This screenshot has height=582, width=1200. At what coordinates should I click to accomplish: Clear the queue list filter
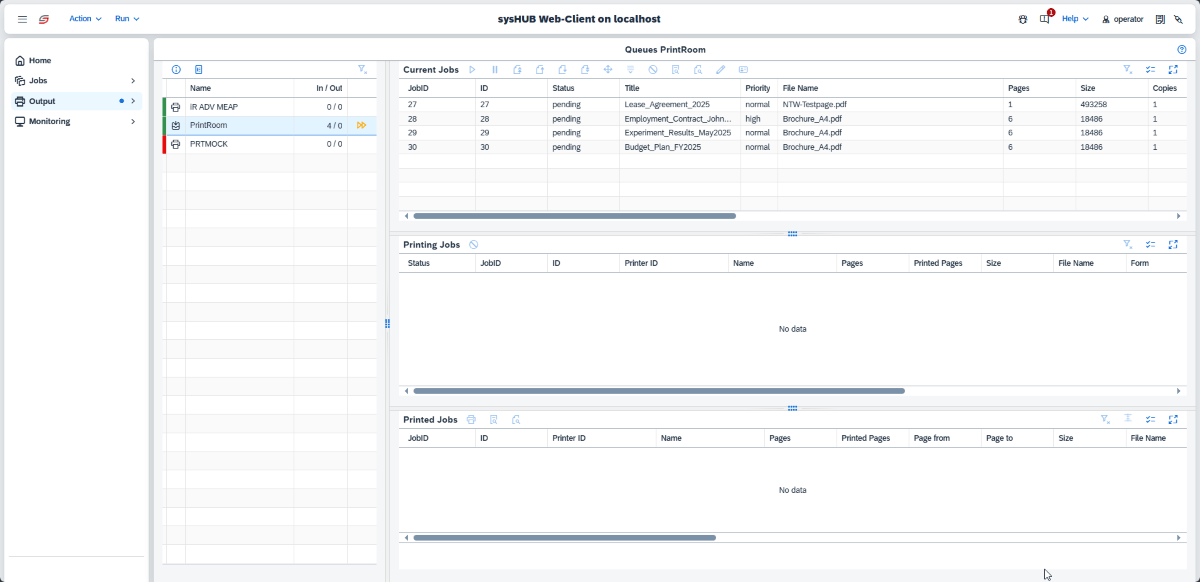tap(363, 70)
